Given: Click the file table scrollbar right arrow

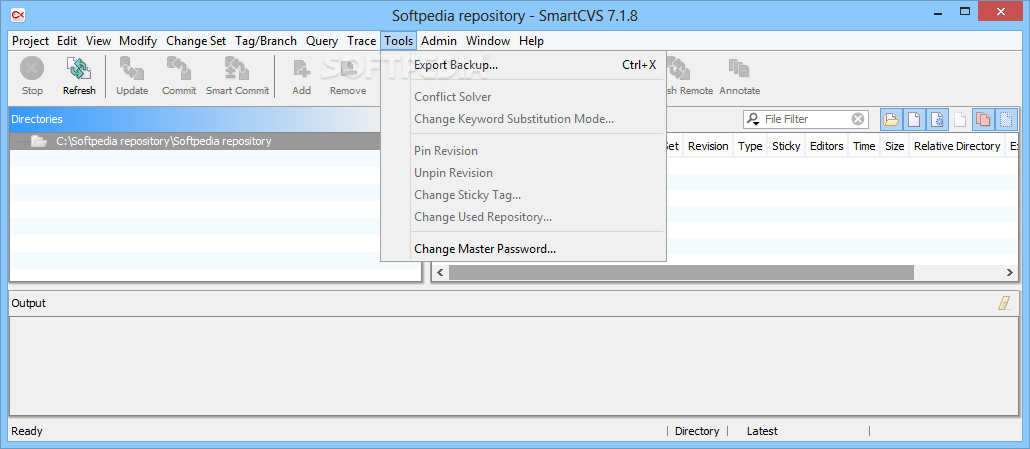Looking at the screenshot, I should pos(1010,272).
